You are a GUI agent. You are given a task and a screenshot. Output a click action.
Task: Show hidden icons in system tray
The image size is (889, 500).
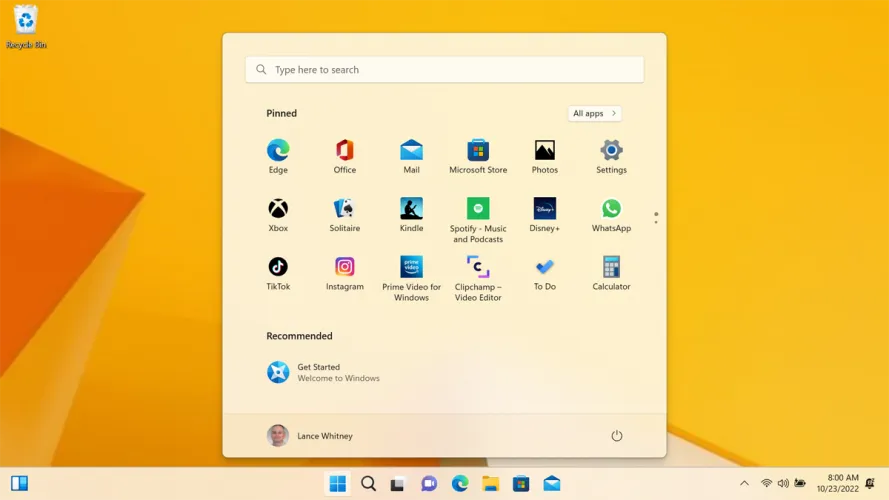[x=744, y=484]
